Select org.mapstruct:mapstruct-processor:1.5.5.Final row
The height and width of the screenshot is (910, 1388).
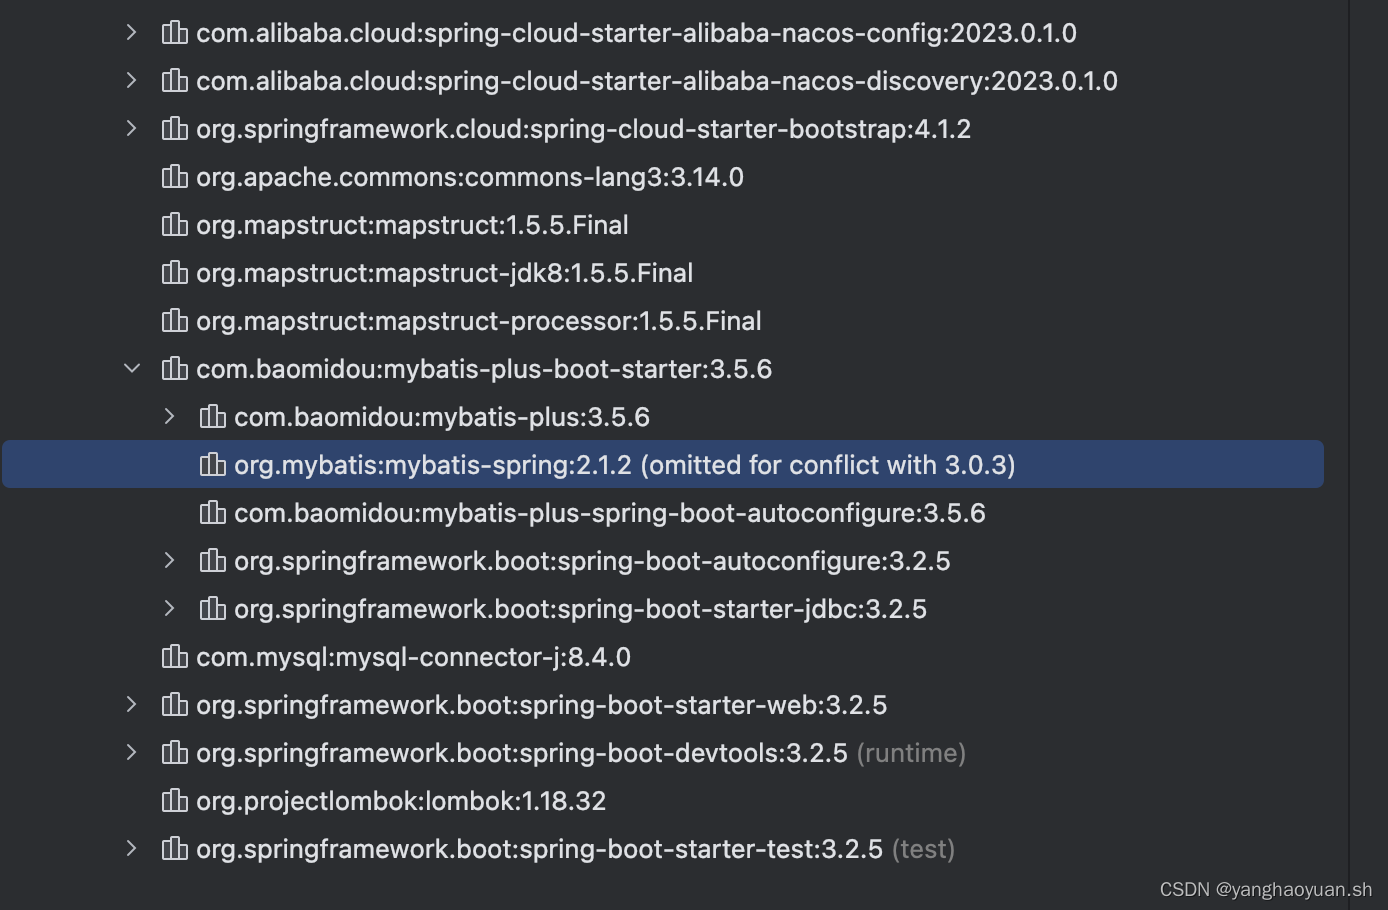[x=663, y=321]
